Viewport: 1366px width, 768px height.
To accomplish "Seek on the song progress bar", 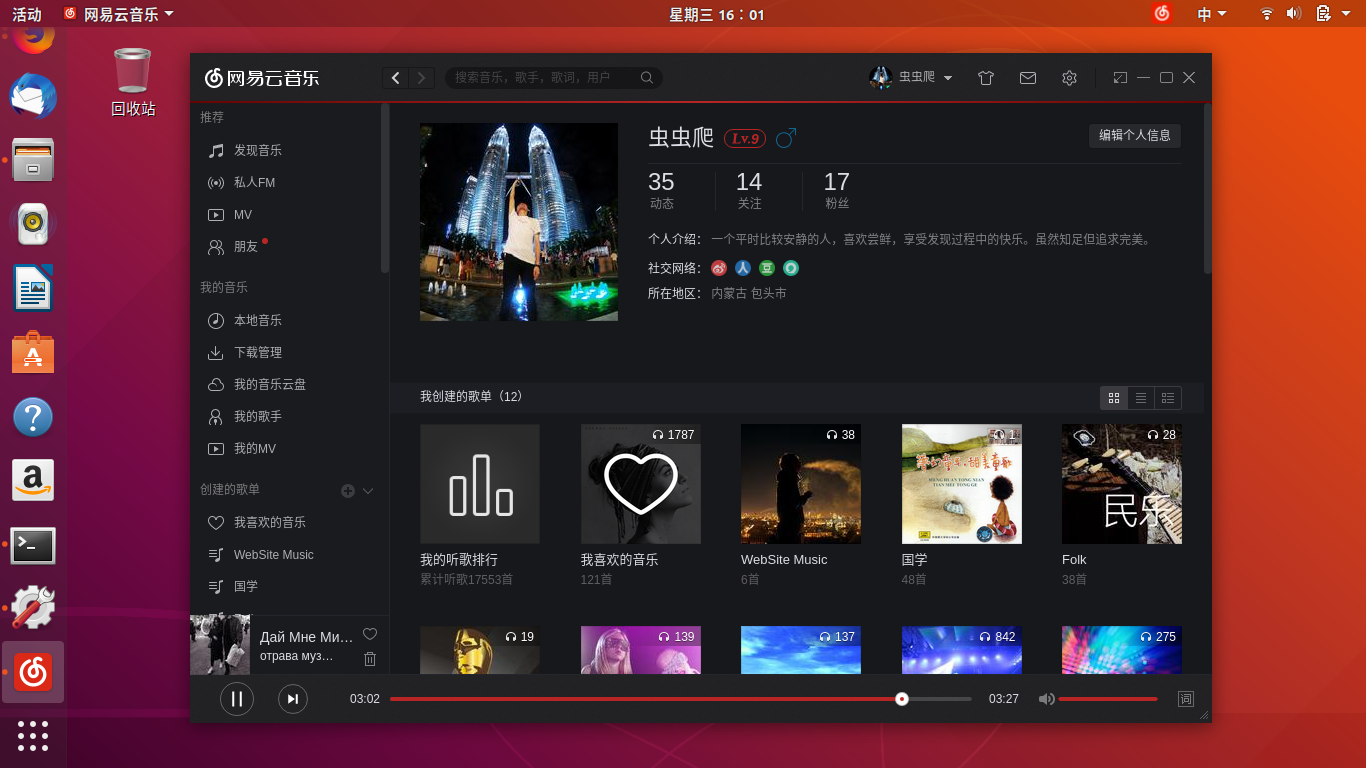I will [x=680, y=699].
